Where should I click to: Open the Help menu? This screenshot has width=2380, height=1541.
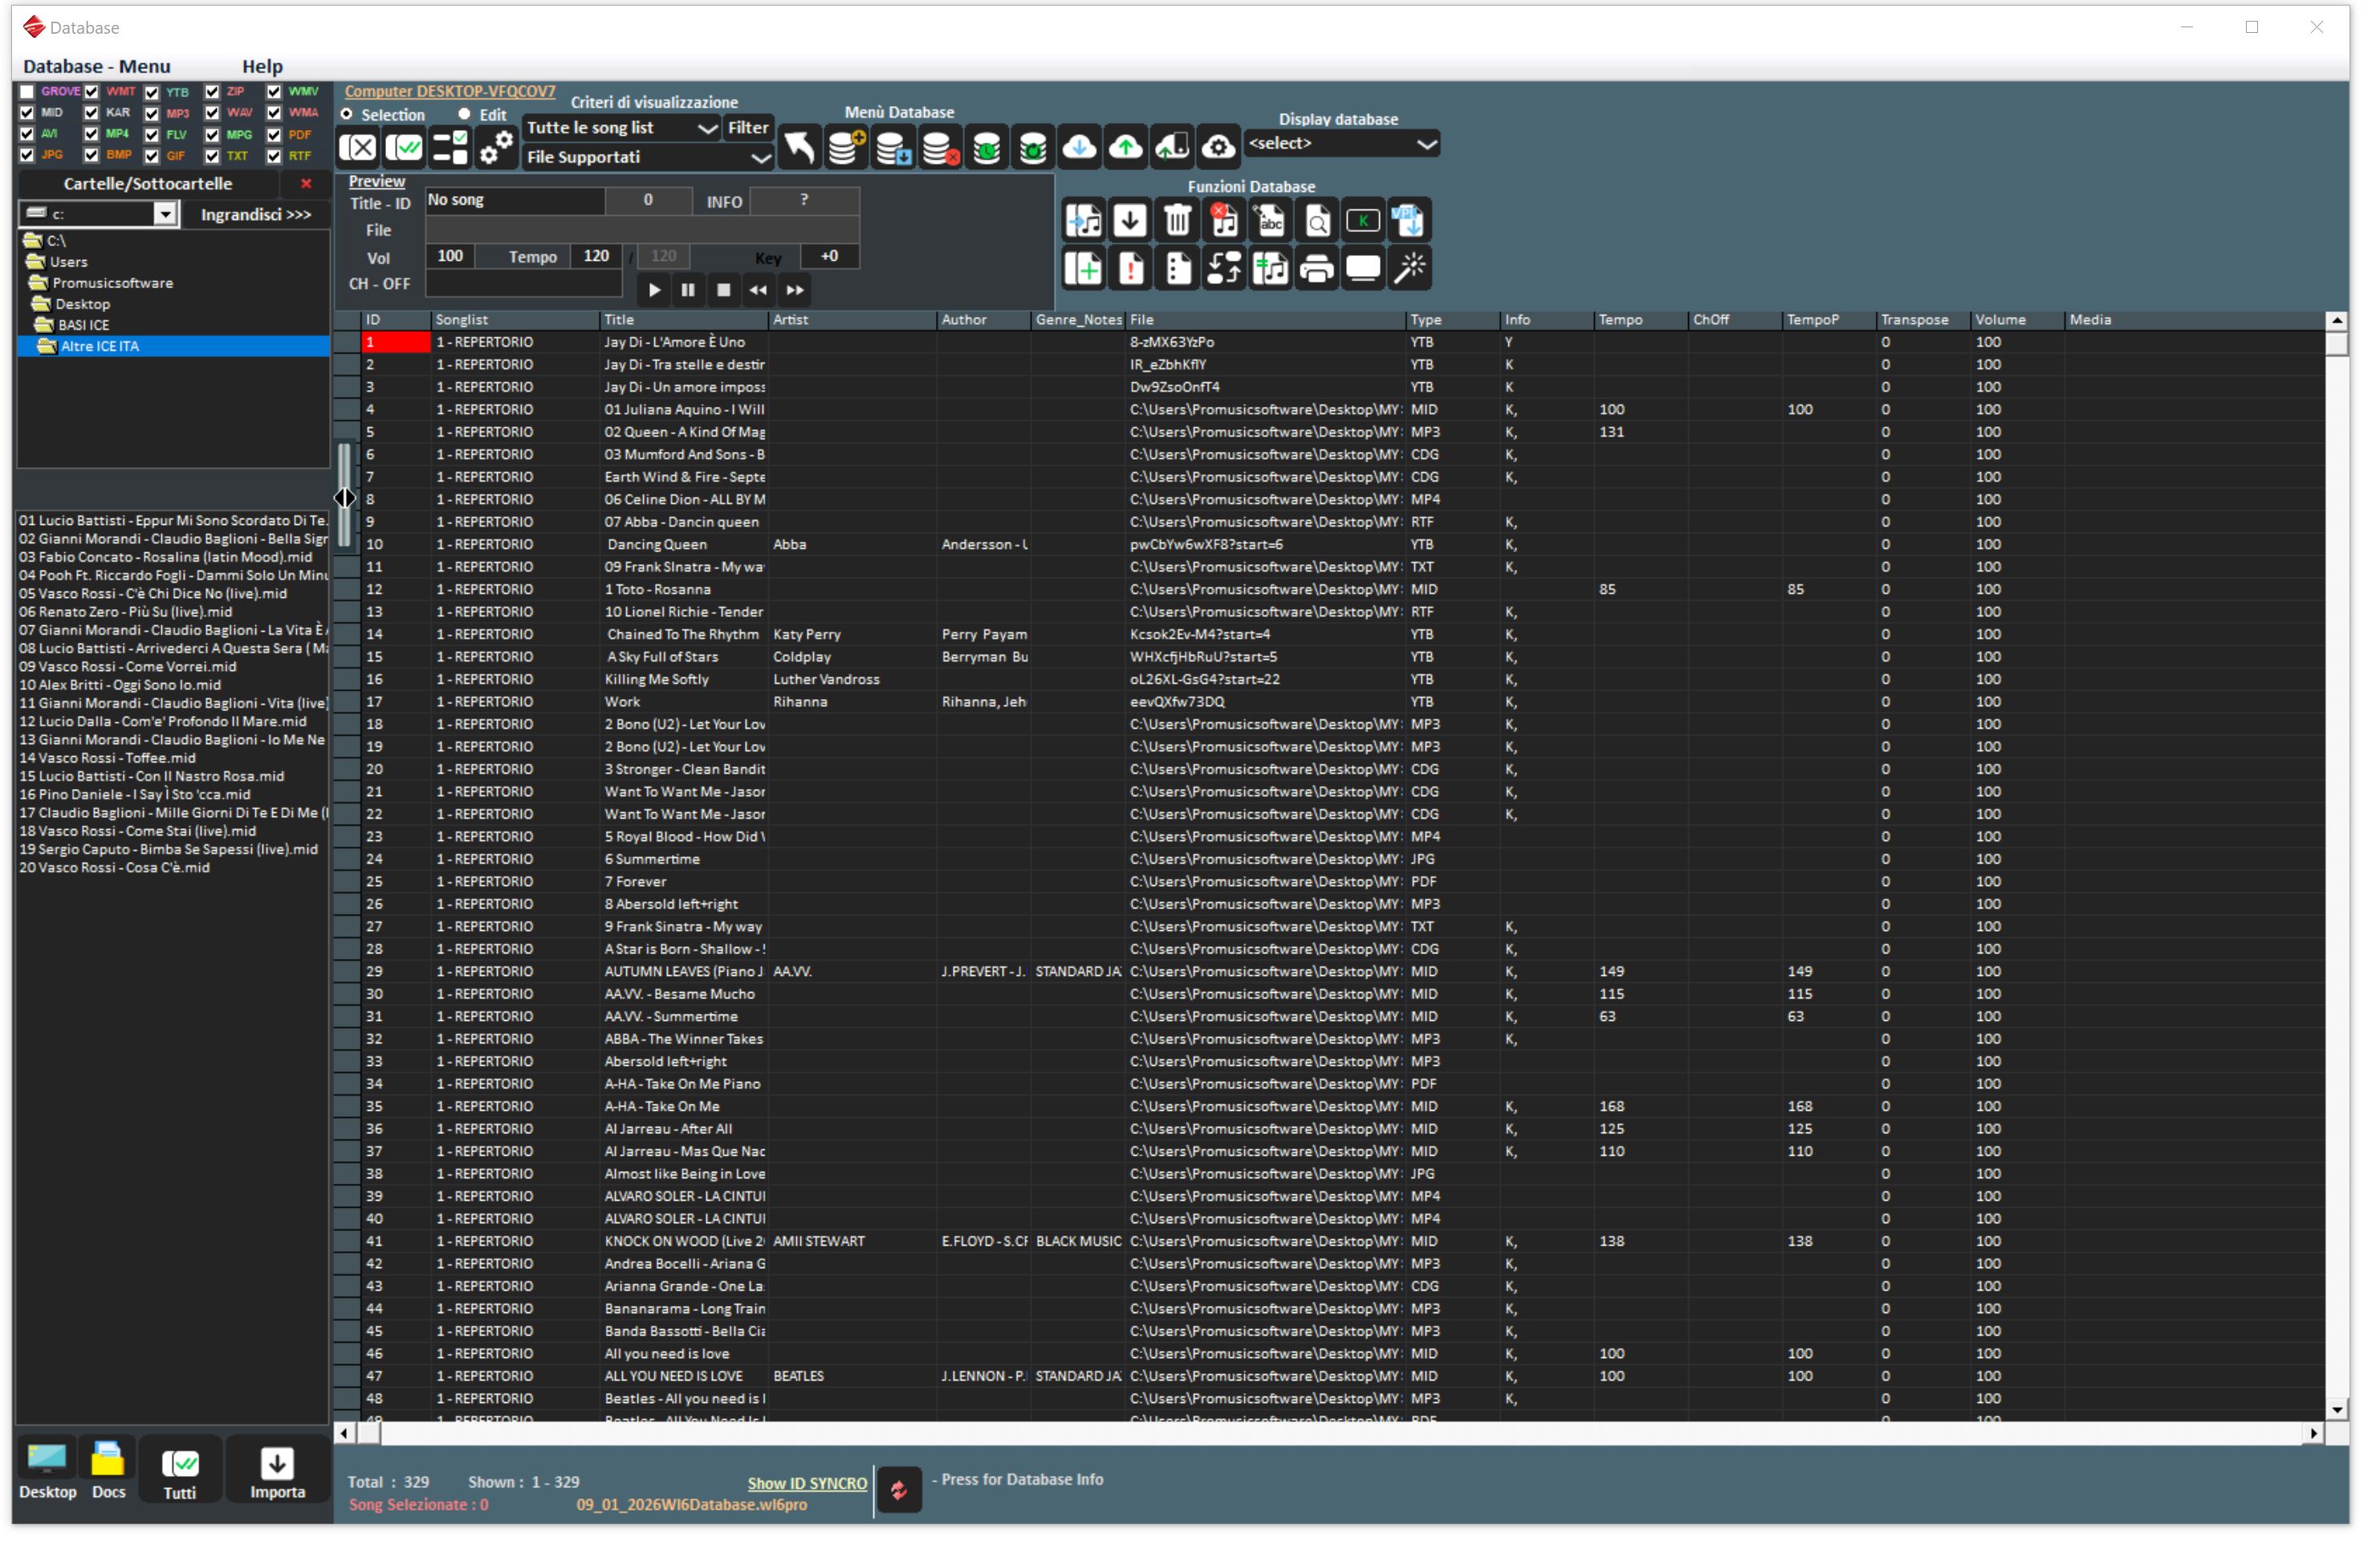tap(262, 66)
